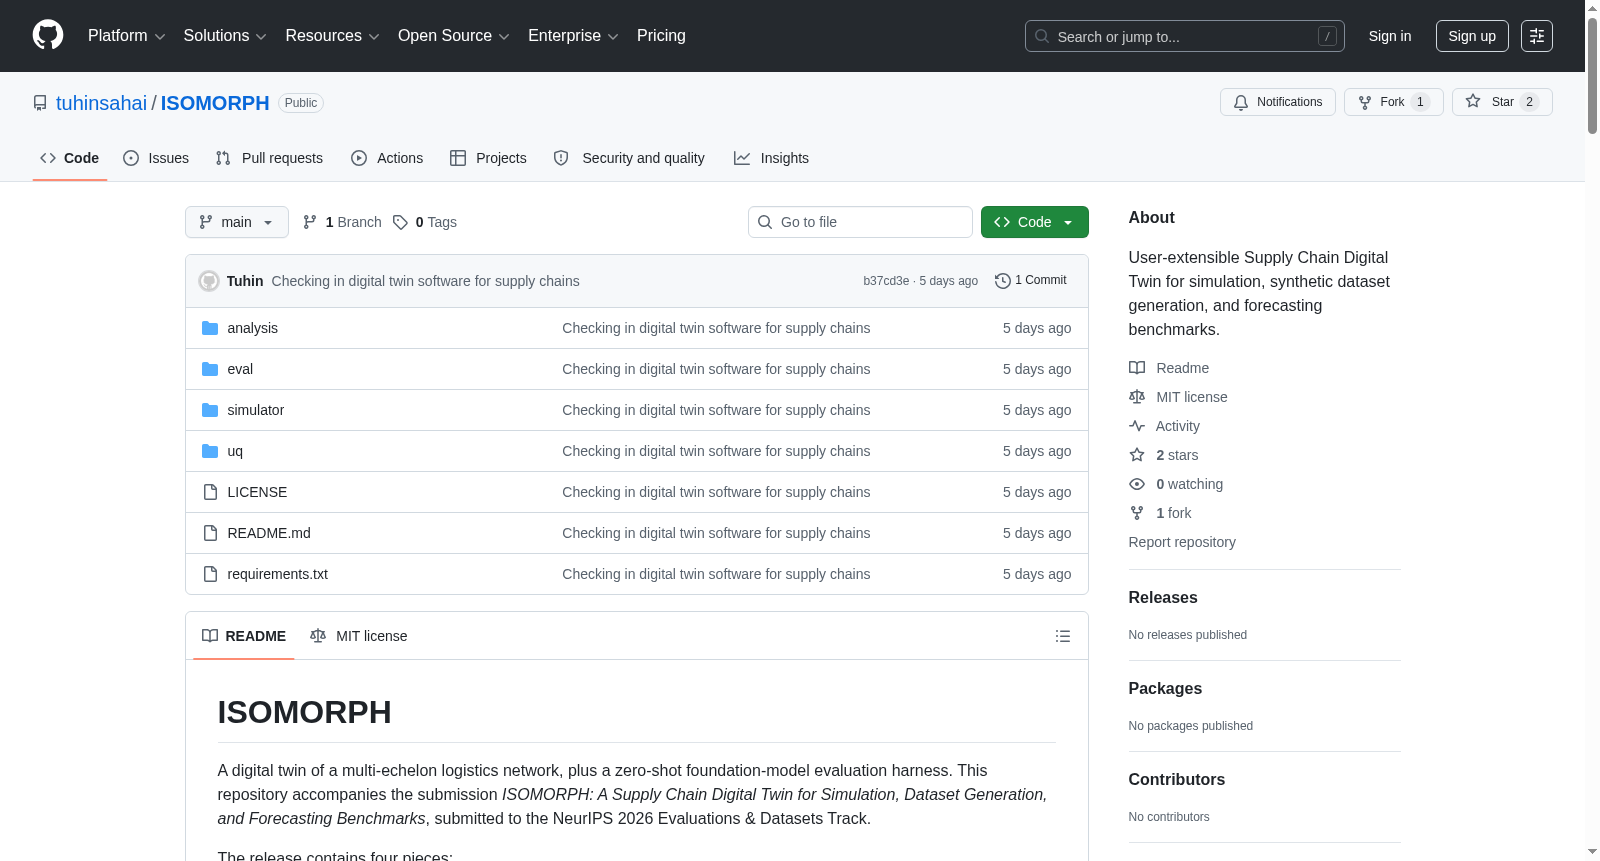Click the tag icon next to Tags
Image resolution: width=1600 pixels, height=861 pixels.
point(400,222)
